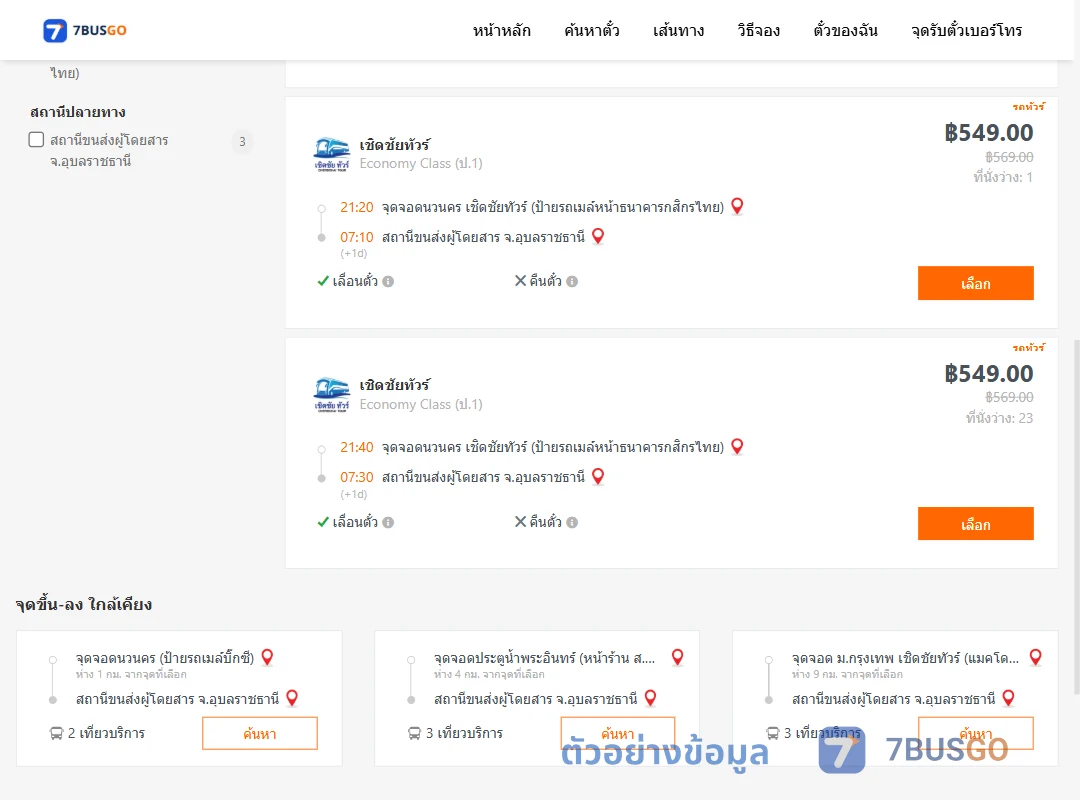Click the 21:20 departure time
Image resolution: width=1080 pixels, height=800 pixels.
356,207
